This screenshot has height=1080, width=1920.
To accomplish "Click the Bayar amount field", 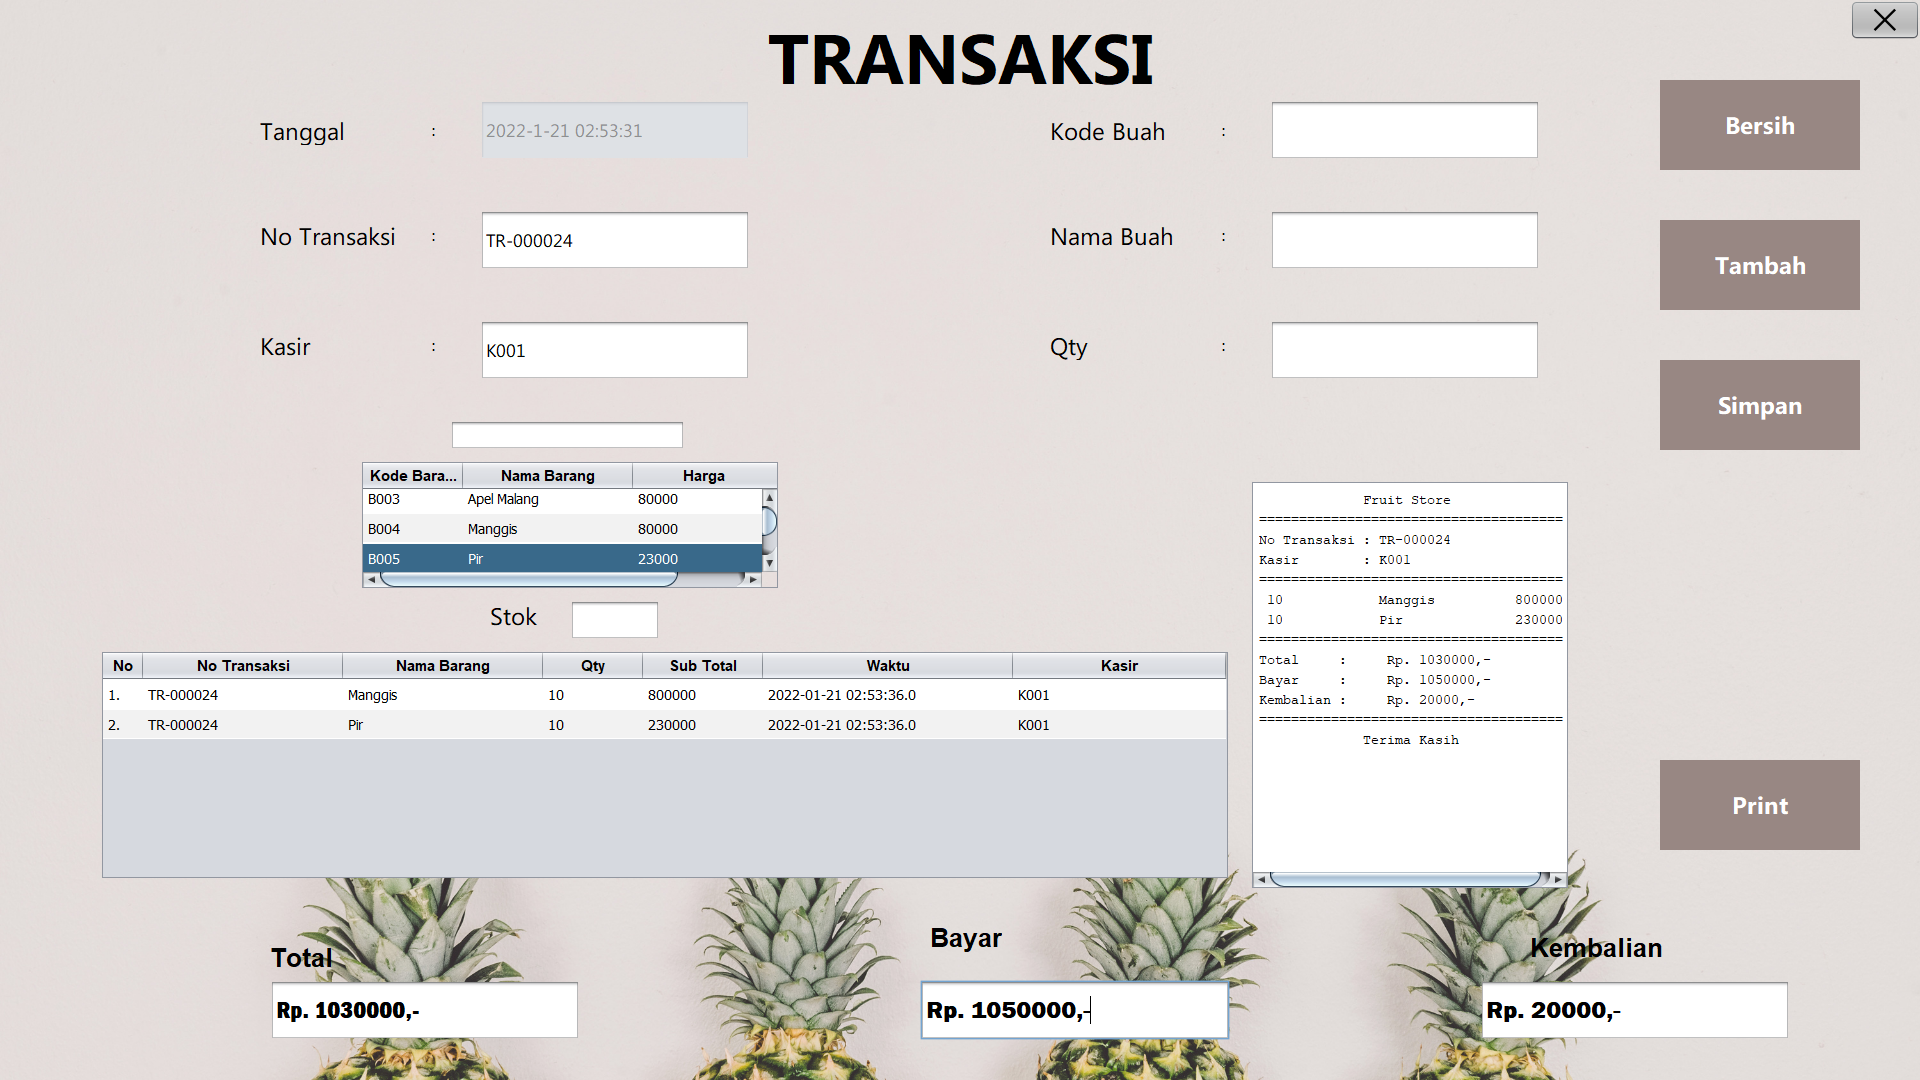I will point(1074,1010).
